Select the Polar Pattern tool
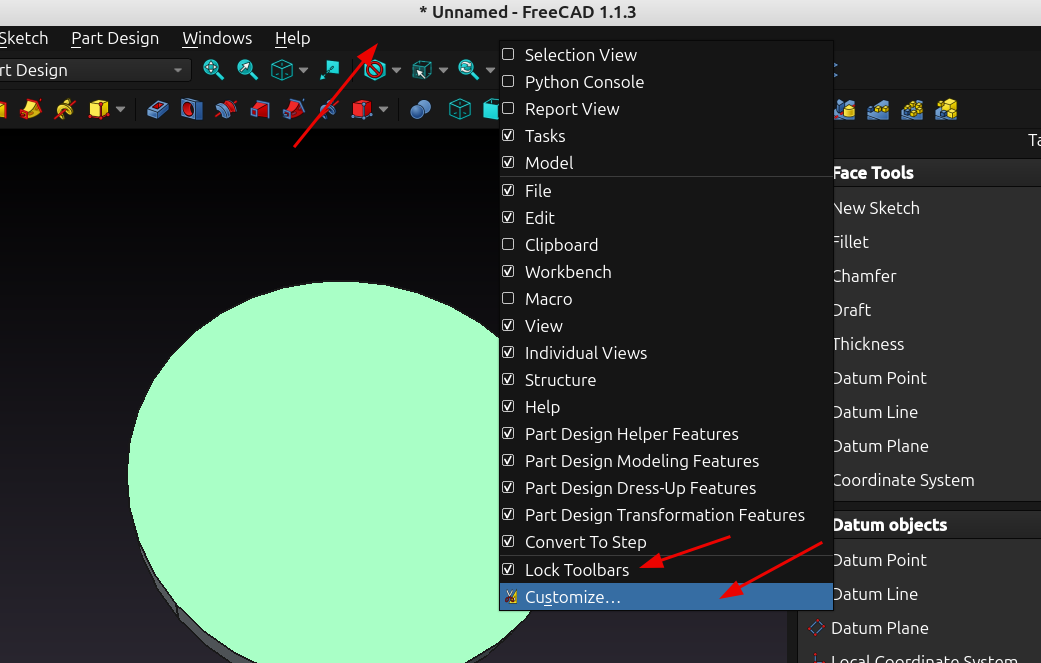1041x663 pixels. pos(912,109)
